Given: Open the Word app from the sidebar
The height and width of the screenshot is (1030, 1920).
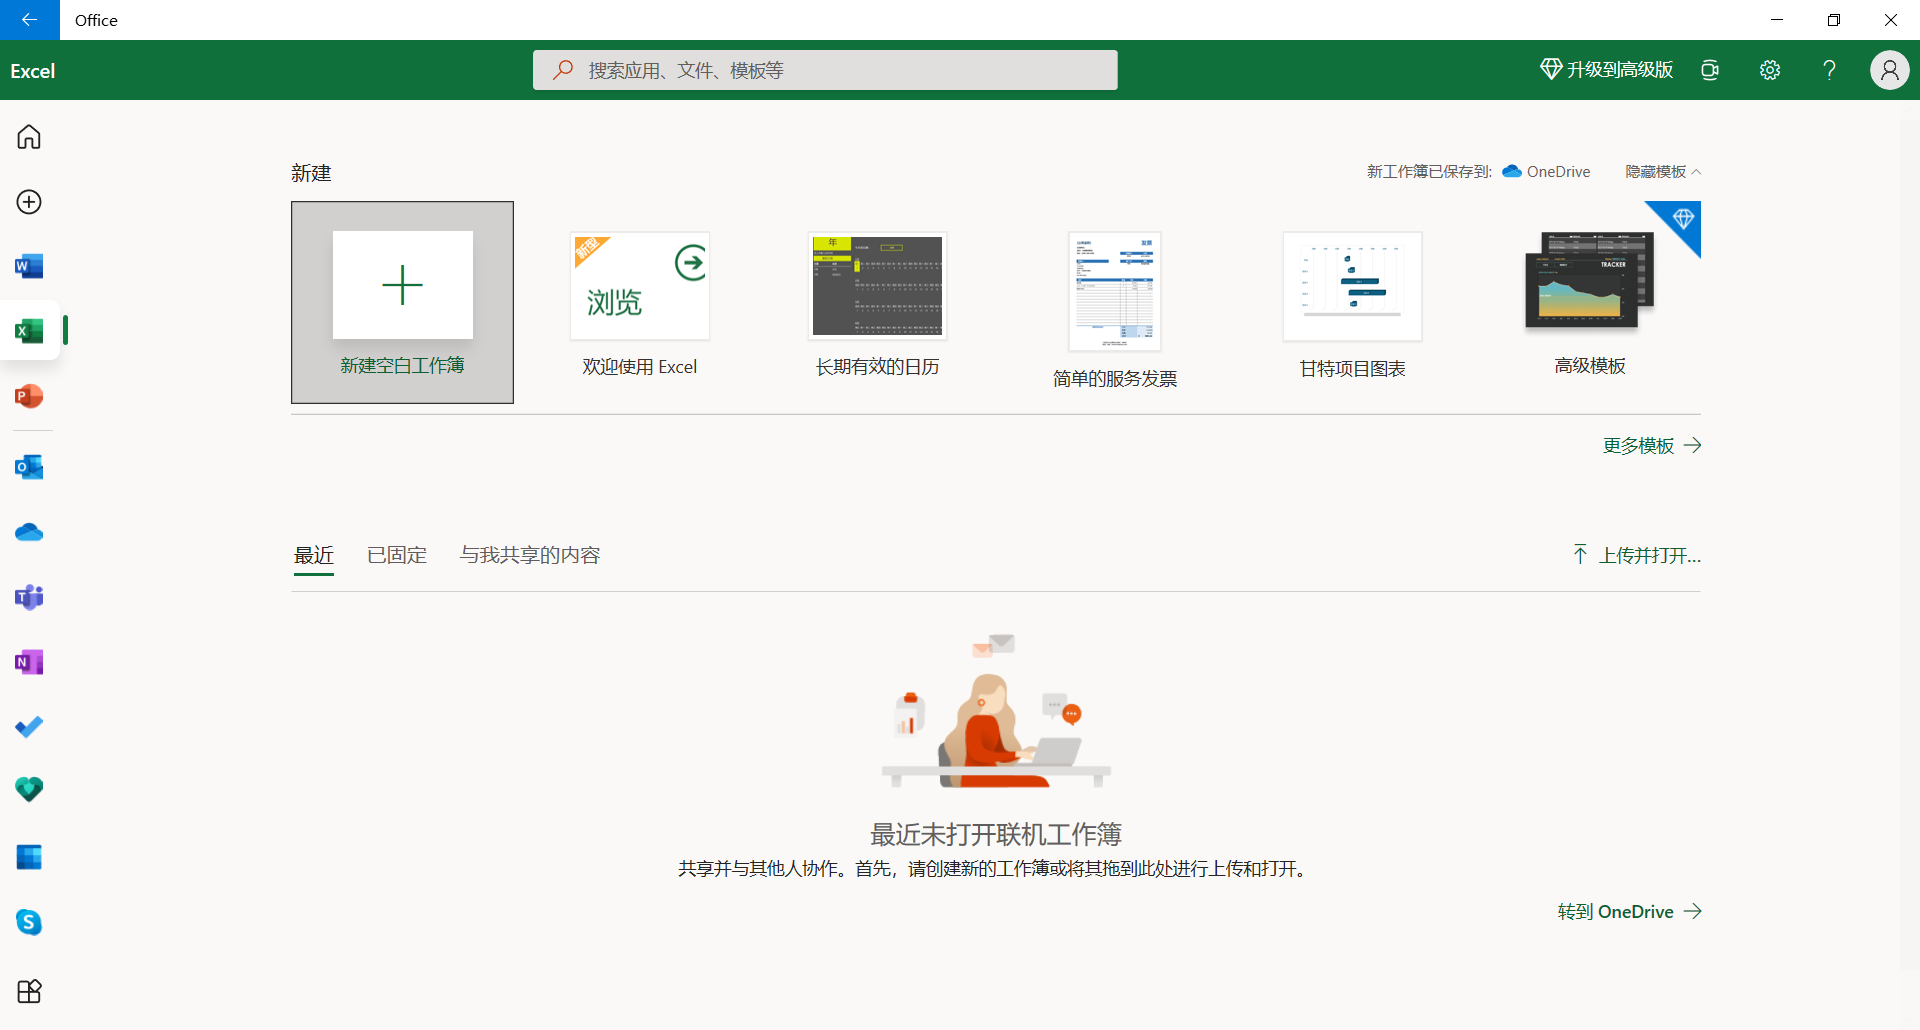Looking at the screenshot, I should tap(29, 266).
